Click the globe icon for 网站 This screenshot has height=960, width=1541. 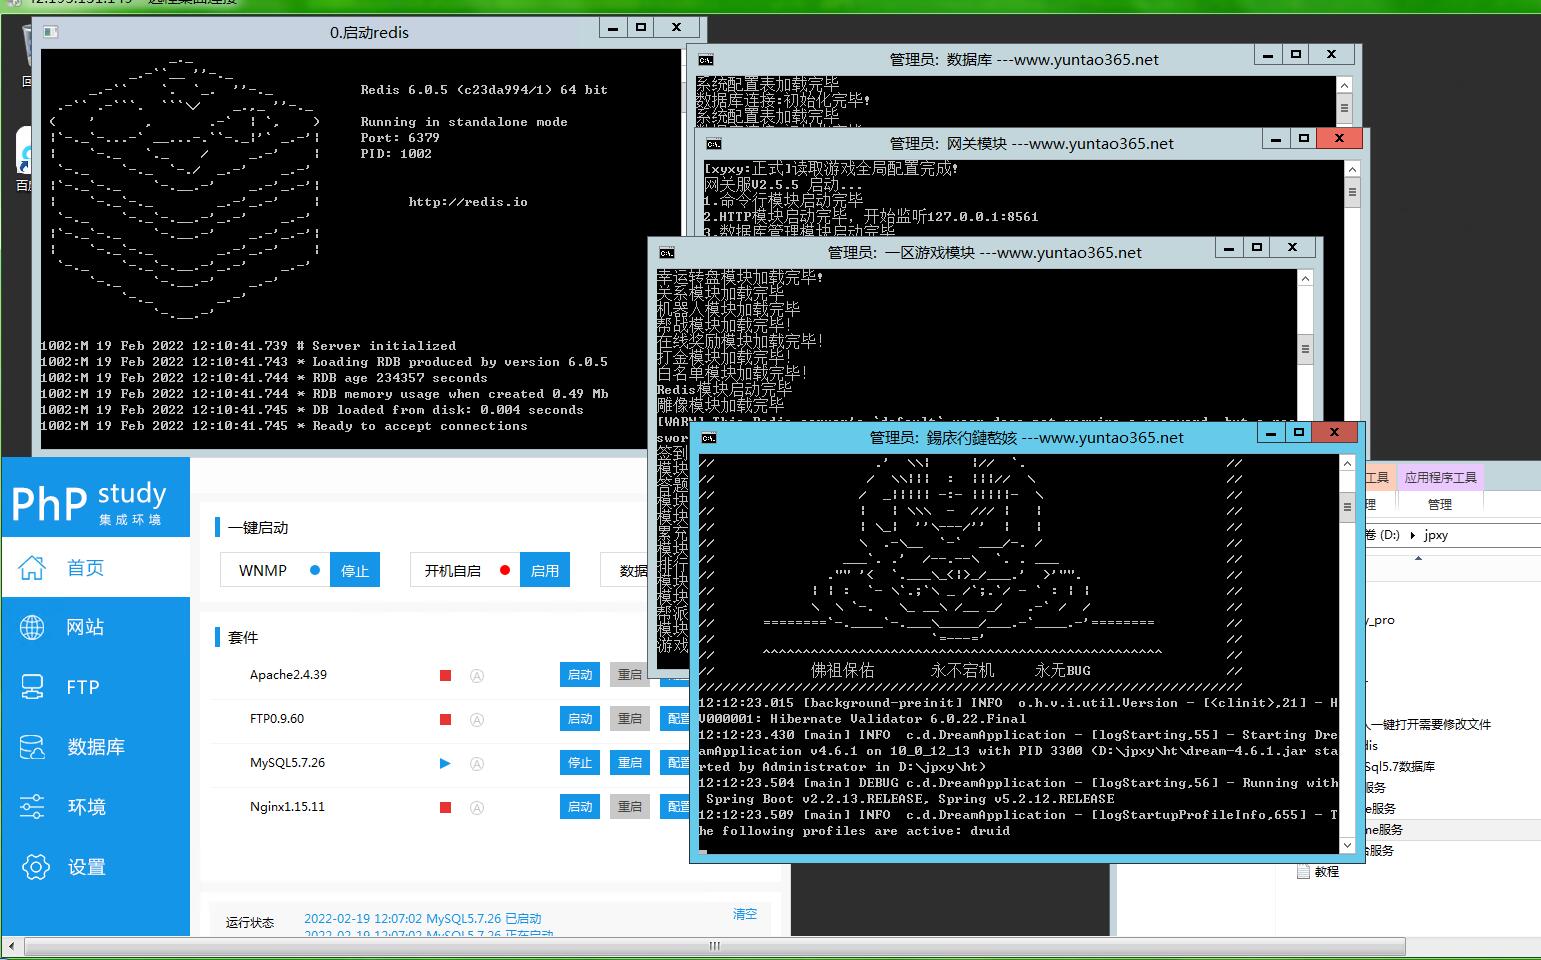[32, 627]
